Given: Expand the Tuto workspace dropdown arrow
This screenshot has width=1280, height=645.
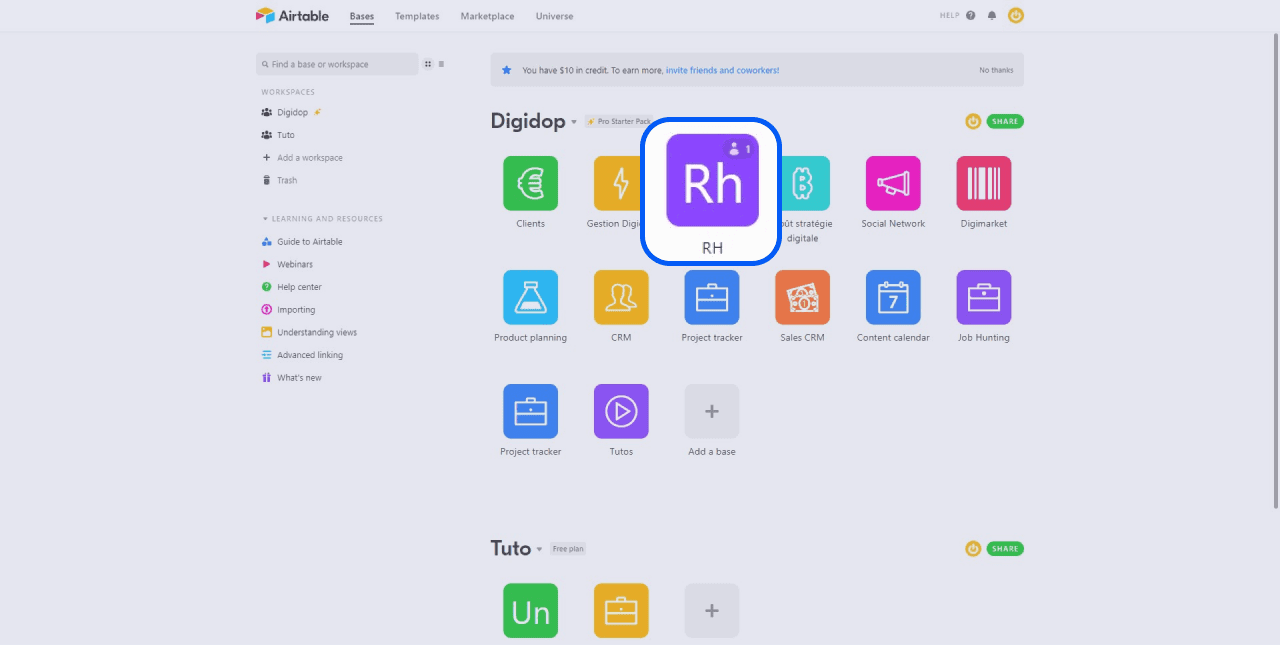Looking at the screenshot, I should [539, 549].
